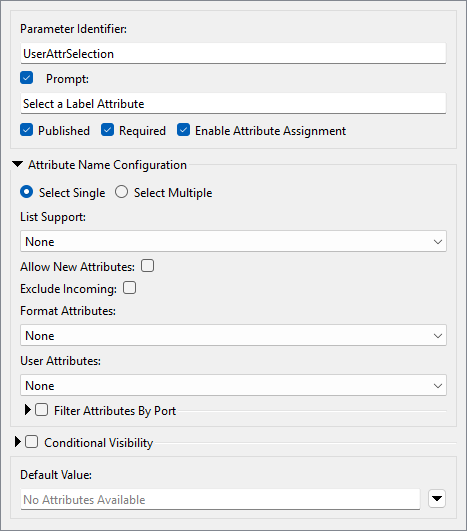Click the Parameter Identifier field with UserAttrSelection
The height and width of the screenshot is (531, 467).
[233, 54]
